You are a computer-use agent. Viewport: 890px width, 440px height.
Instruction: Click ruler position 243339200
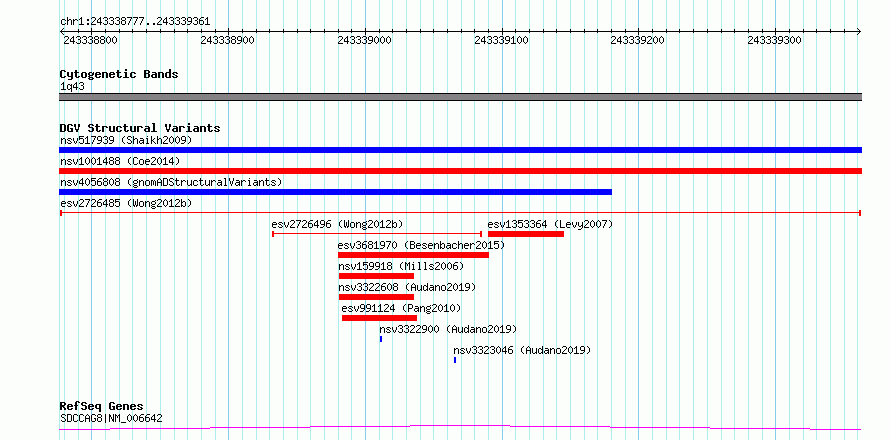[x=638, y=40]
